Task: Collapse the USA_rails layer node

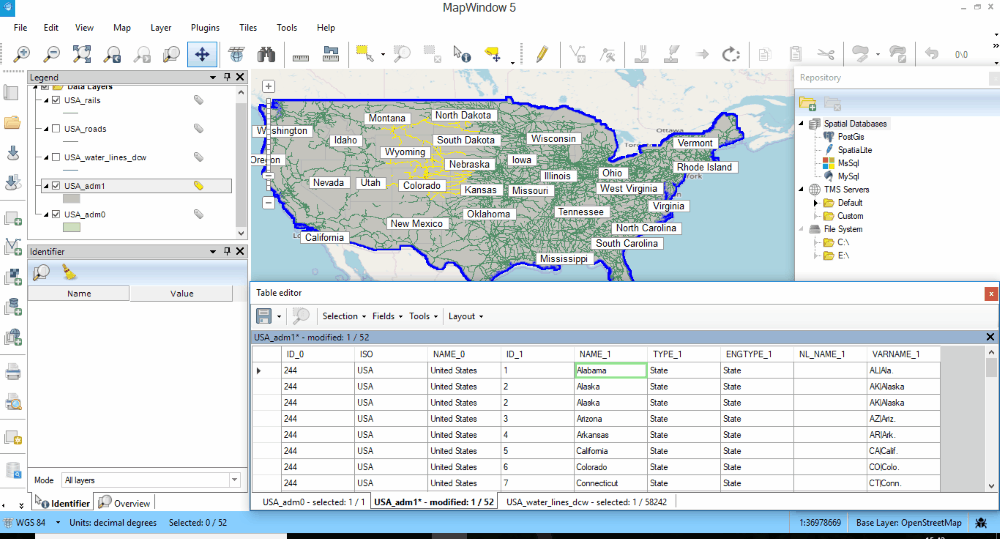Action: tap(46, 100)
